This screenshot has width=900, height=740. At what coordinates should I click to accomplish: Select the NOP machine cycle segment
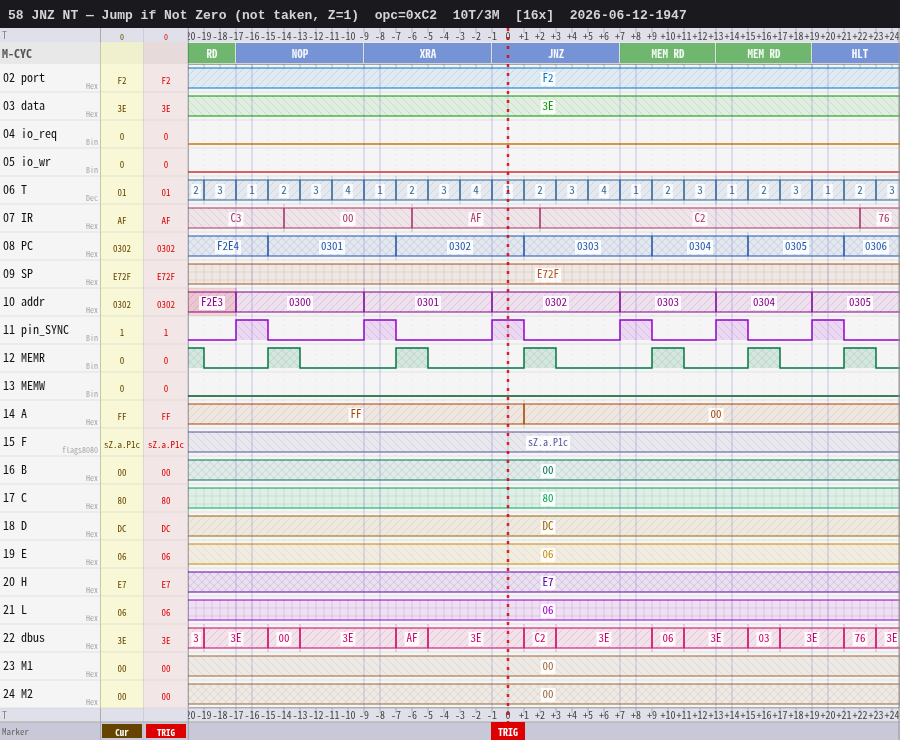tap(300, 54)
